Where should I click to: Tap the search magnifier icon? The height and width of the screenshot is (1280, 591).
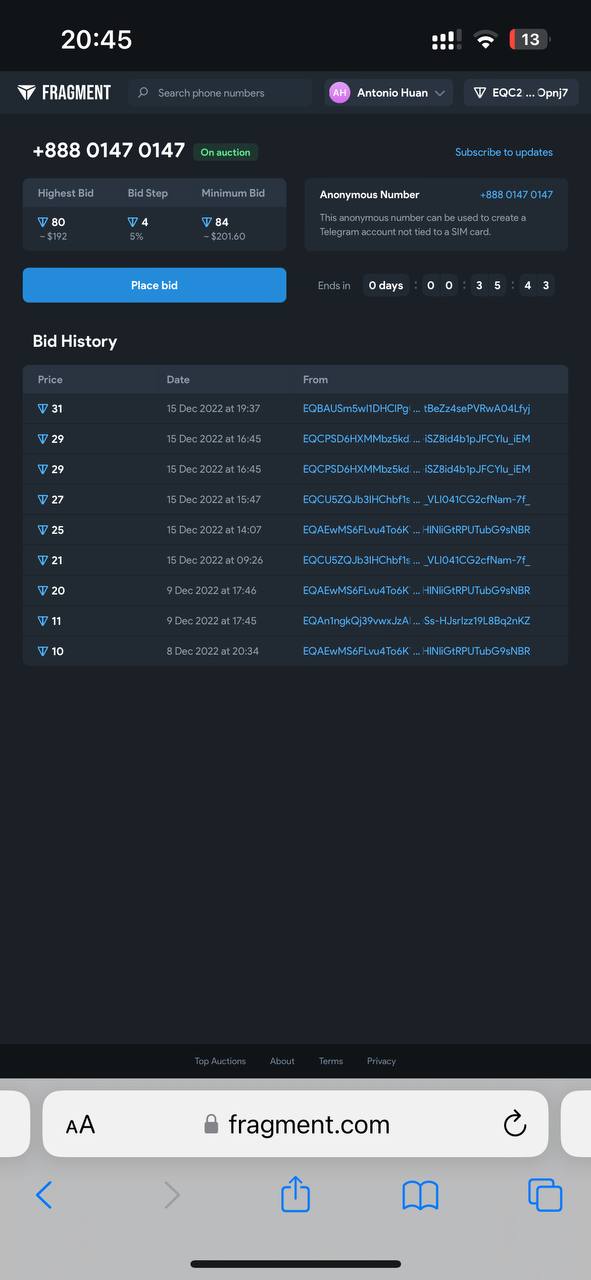pyautogui.click(x=143, y=93)
